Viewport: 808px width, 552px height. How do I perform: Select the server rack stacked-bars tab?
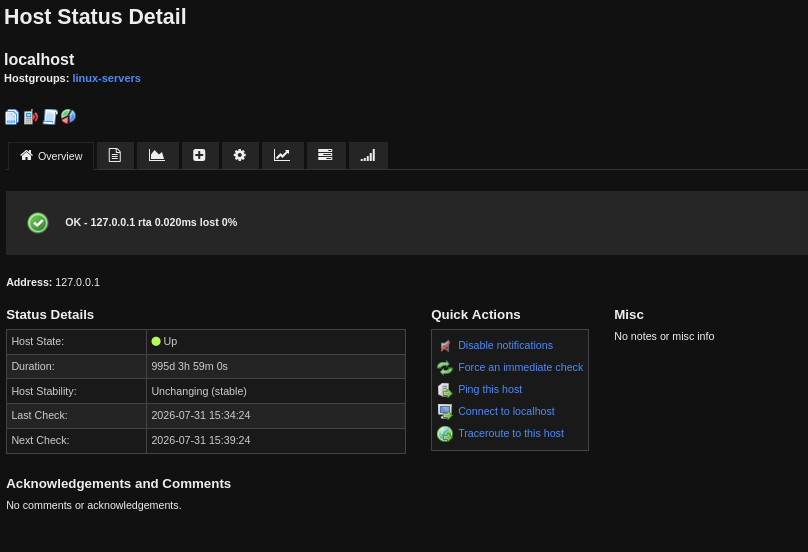point(325,156)
